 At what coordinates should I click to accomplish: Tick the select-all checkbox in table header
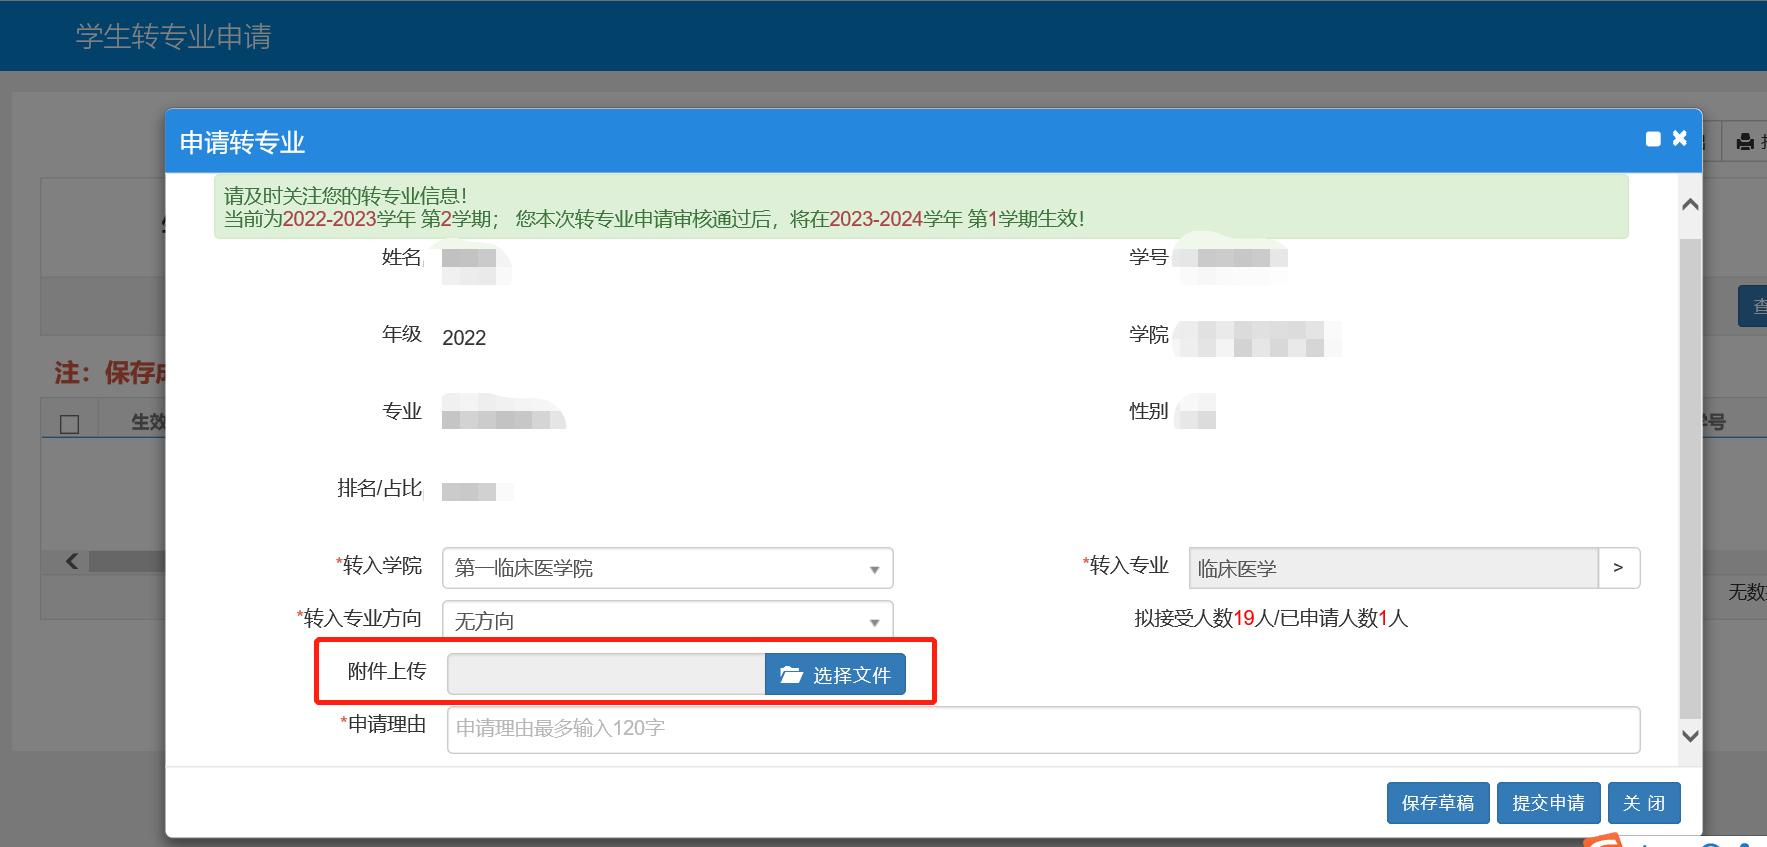coord(70,424)
